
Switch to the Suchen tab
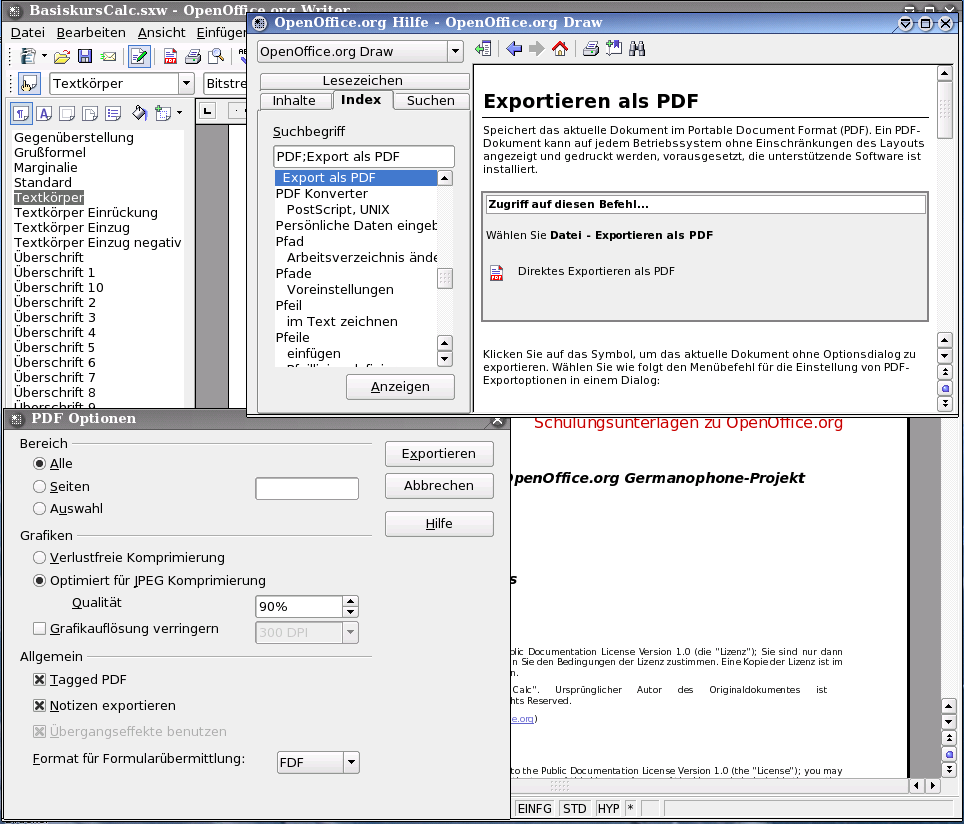431,101
